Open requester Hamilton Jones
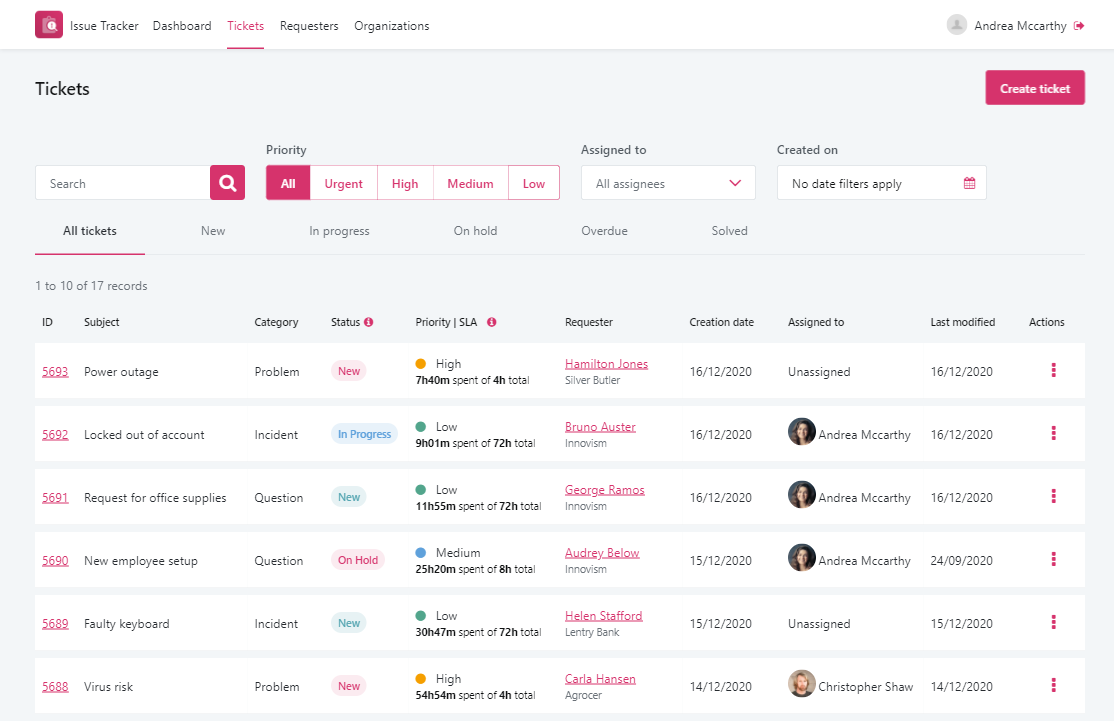The image size is (1114, 721). 606,363
